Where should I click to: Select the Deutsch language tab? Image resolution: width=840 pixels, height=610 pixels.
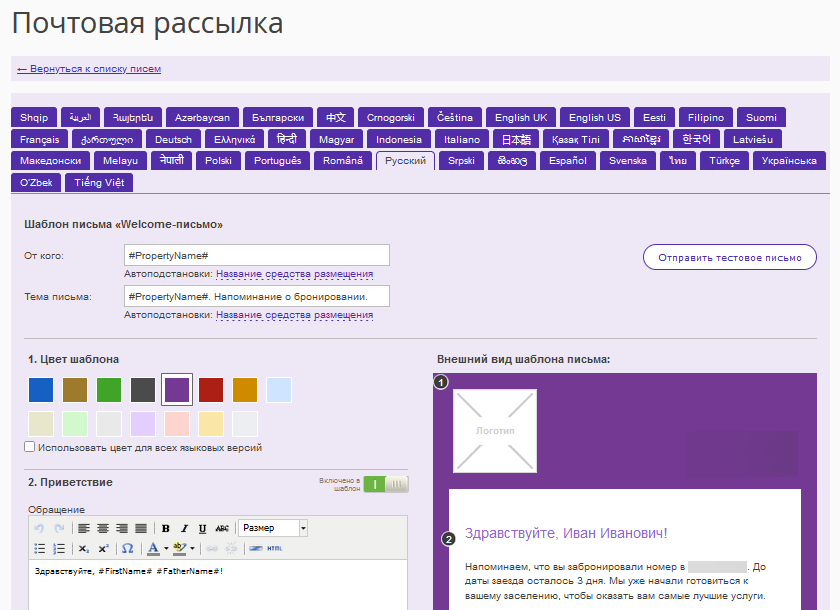(173, 139)
